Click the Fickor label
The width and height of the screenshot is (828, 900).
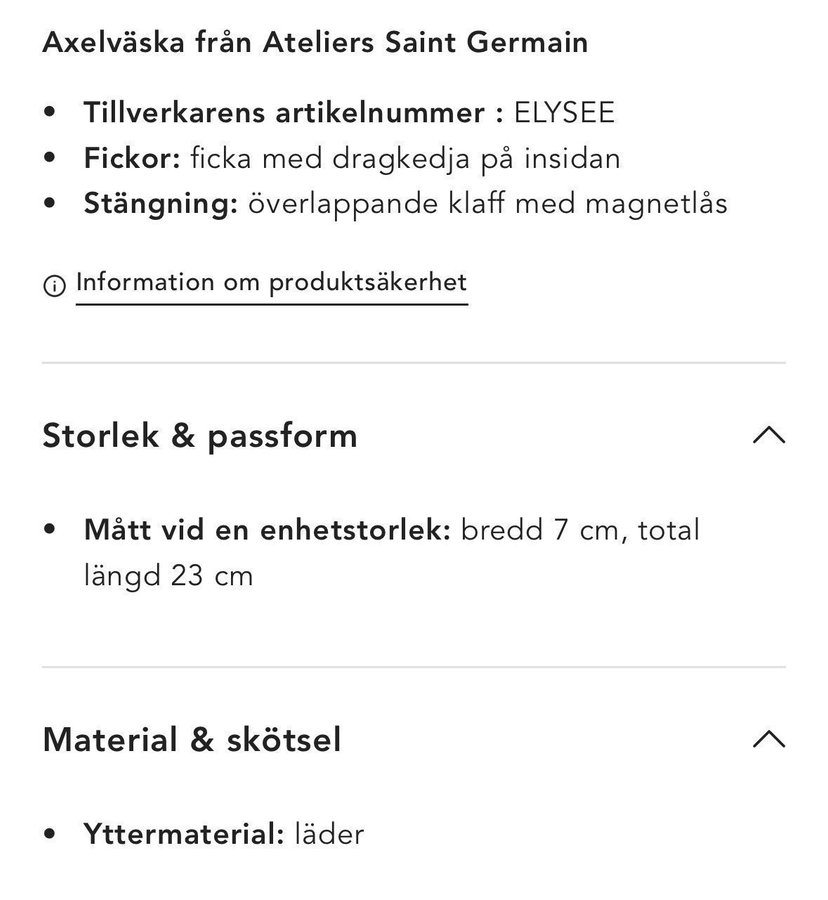click(132, 158)
